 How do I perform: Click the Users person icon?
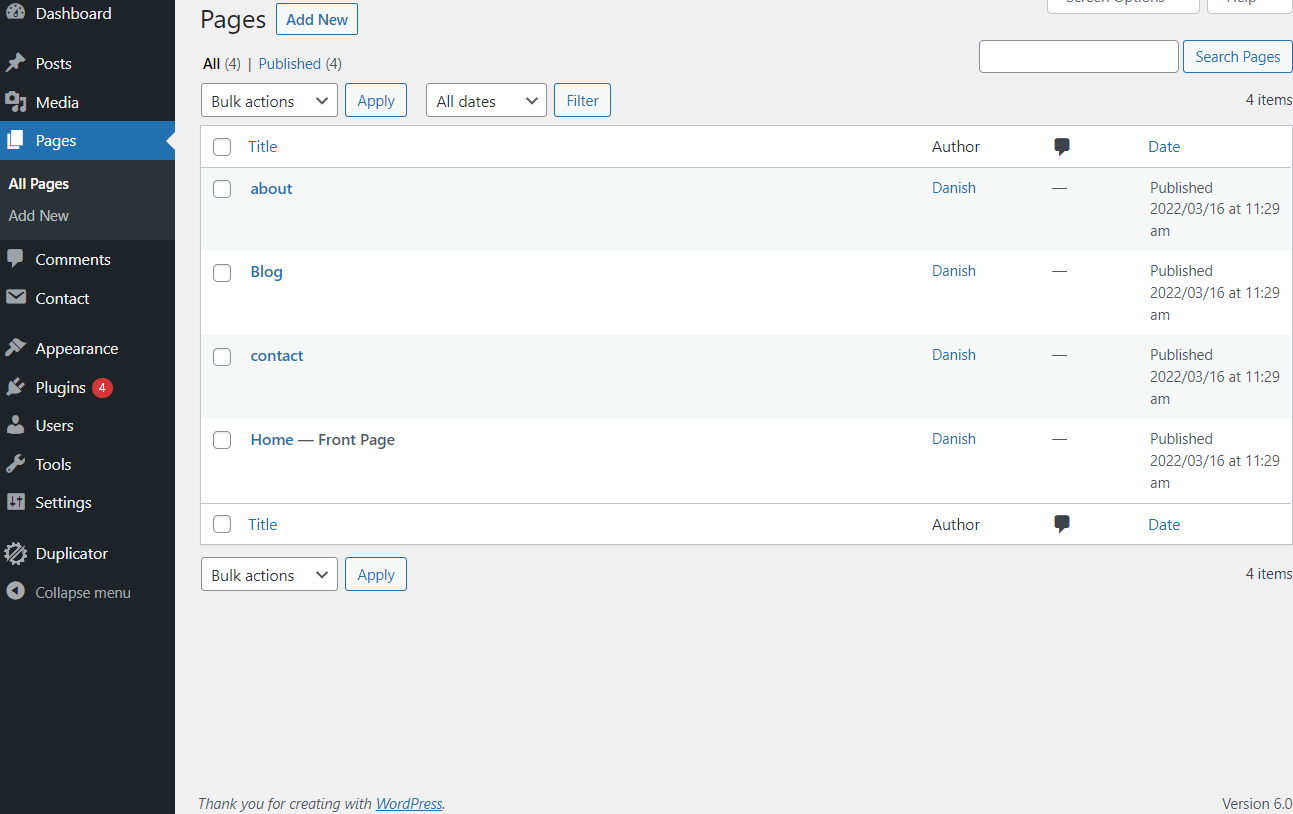(x=15, y=425)
